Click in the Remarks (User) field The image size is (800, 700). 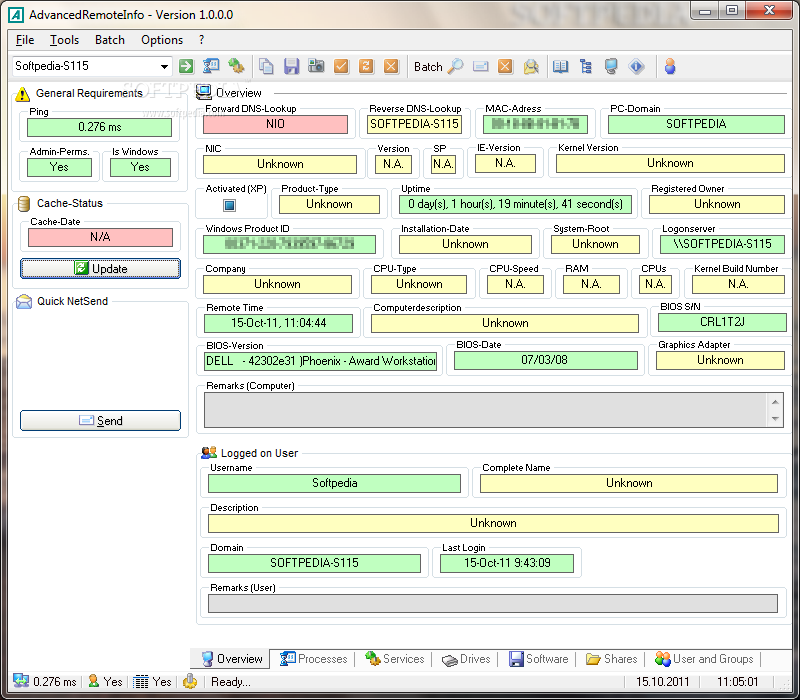pos(493,603)
